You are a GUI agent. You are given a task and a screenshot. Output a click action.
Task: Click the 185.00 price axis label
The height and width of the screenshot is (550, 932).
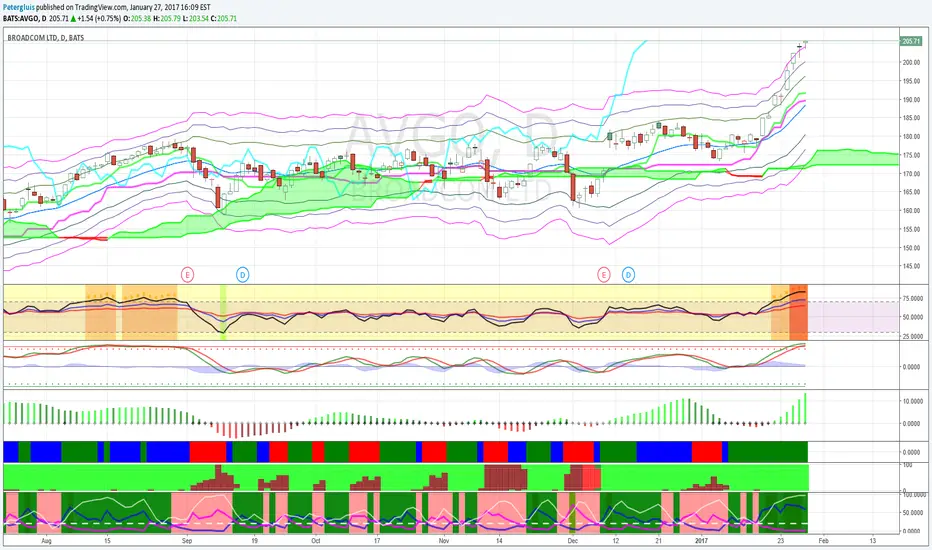tap(911, 118)
